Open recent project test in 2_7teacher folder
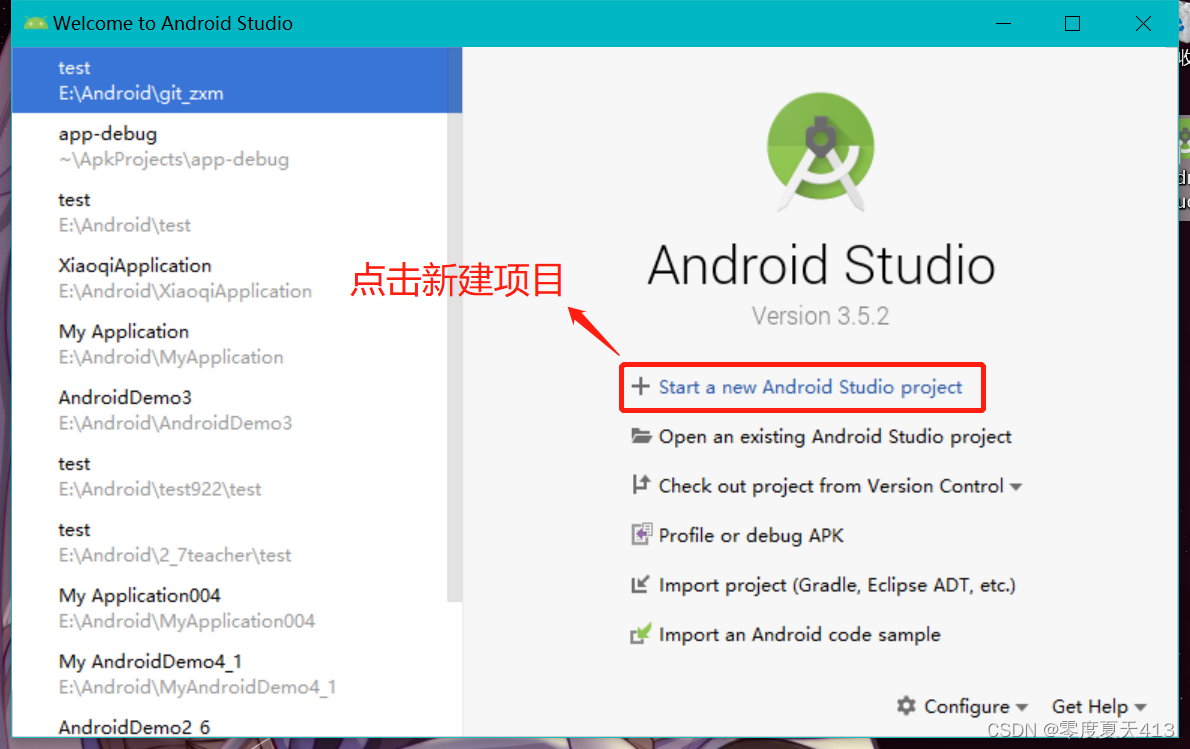 pos(229,543)
